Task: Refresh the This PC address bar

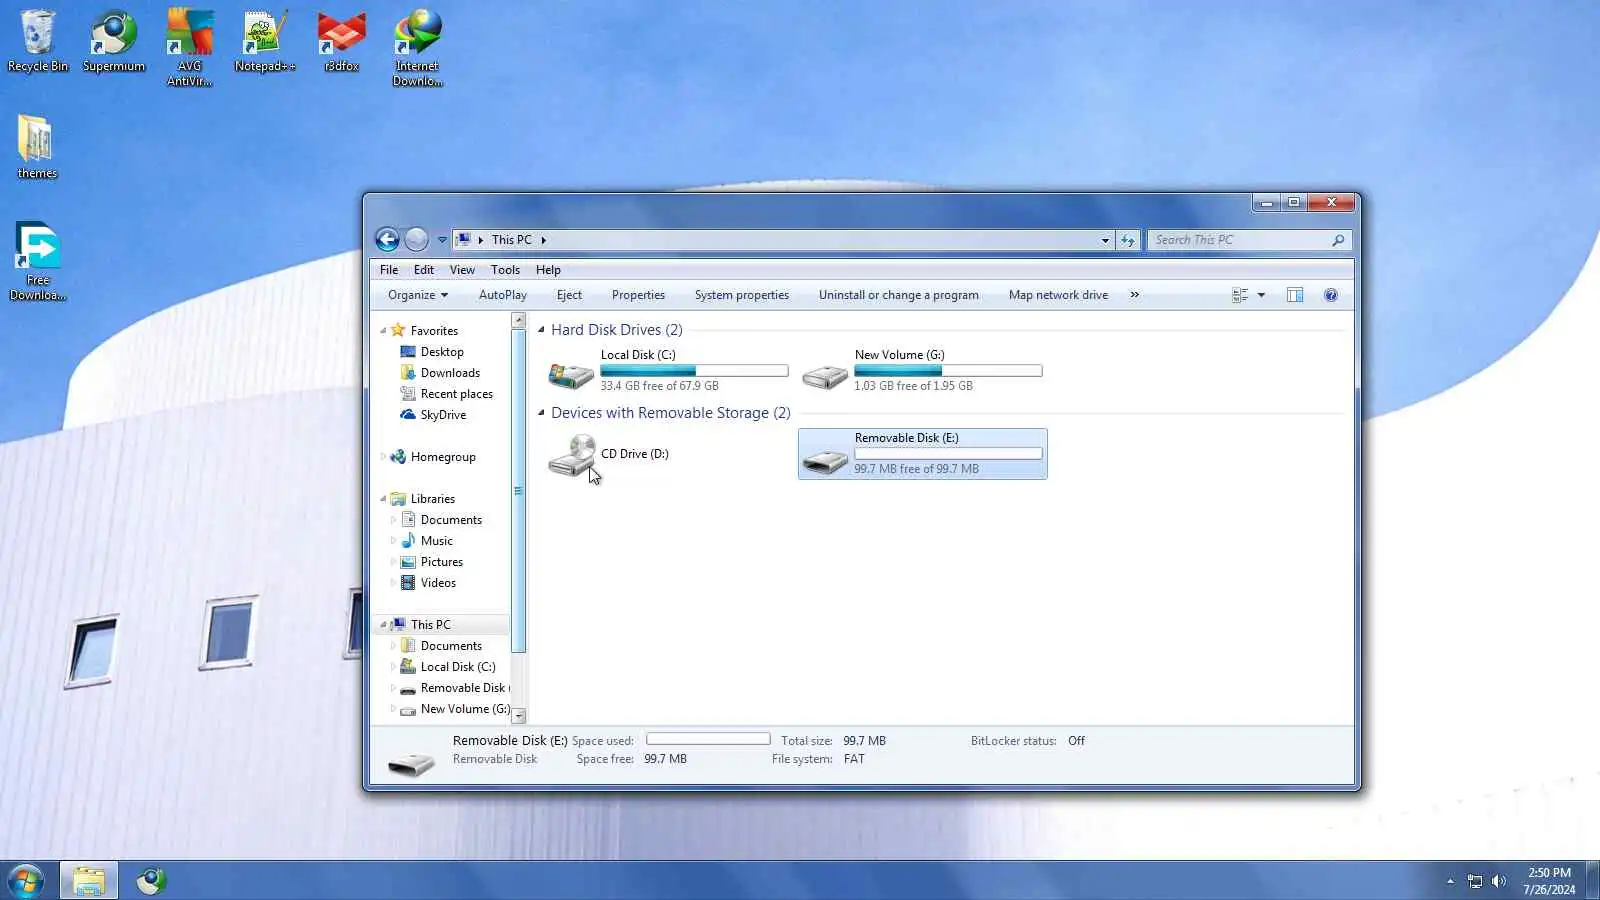Action: (1128, 240)
